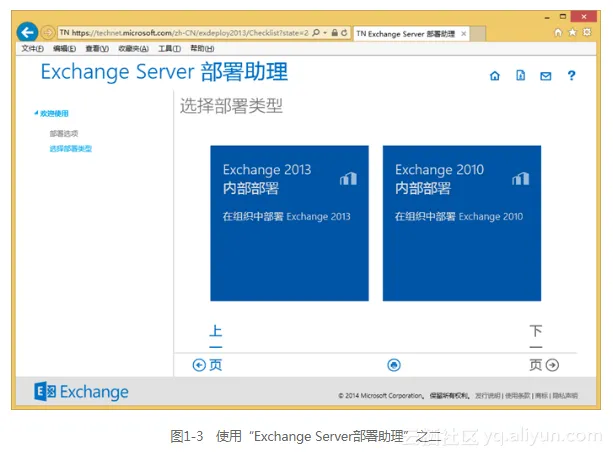This screenshot has height=457, width=613.
Task: Select the Exchange 2010 内部部署 tile
Action: pos(461,223)
